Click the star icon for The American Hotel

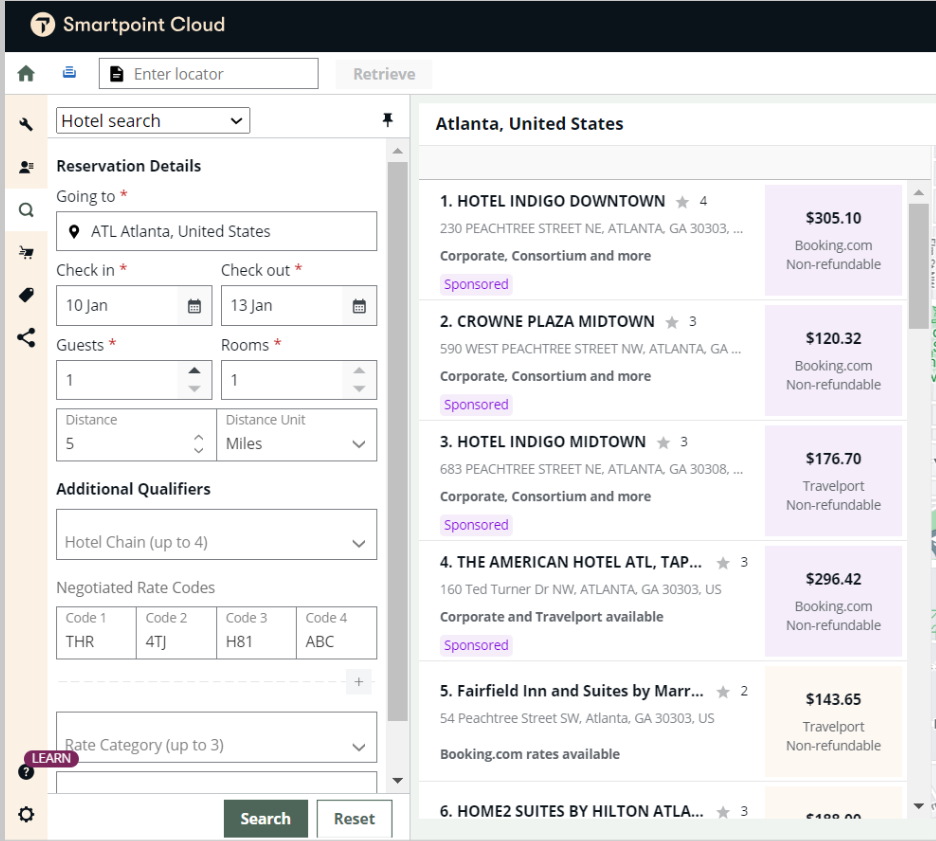(x=723, y=563)
